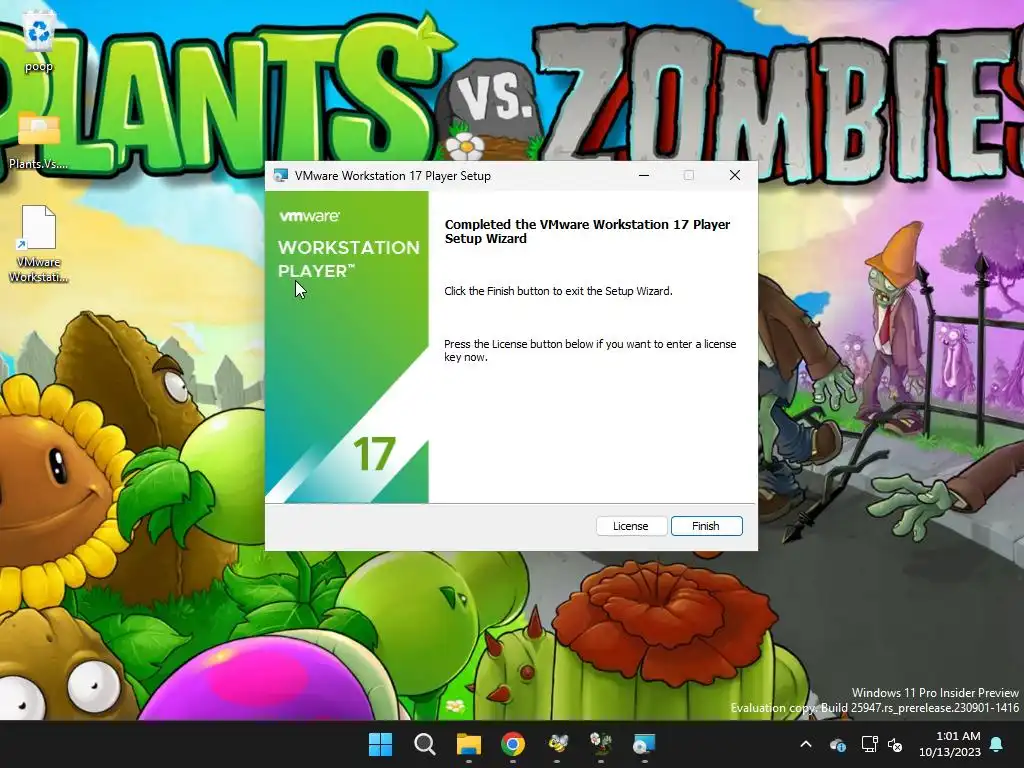Click the License button
1024x768 pixels.
click(631, 526)
